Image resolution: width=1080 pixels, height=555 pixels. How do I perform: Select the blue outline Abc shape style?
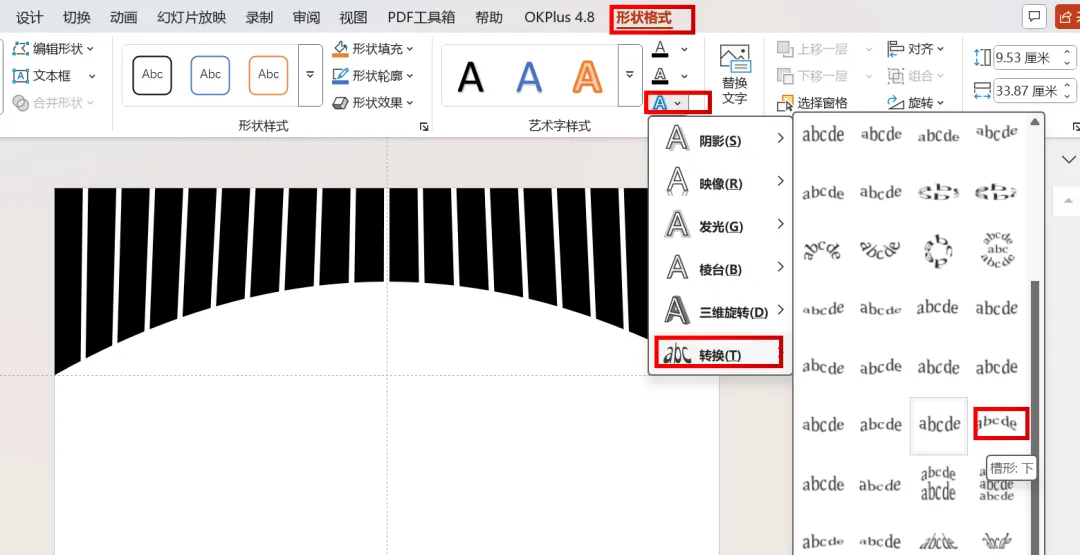coord(210,75)
